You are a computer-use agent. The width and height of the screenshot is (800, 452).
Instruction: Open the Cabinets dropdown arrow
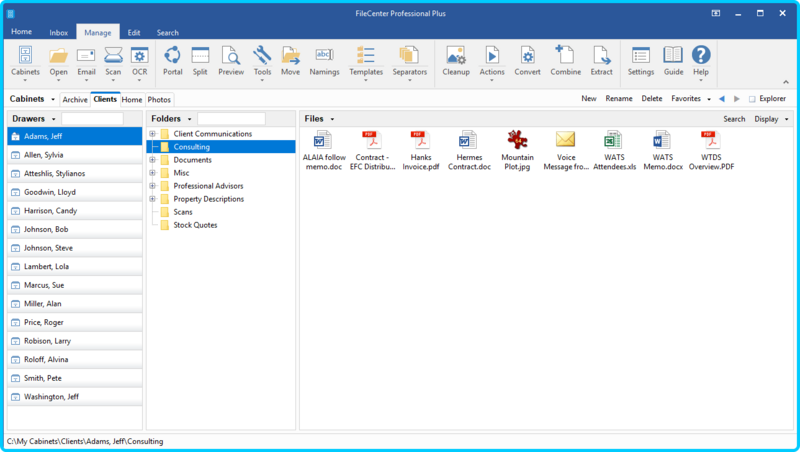53,99
